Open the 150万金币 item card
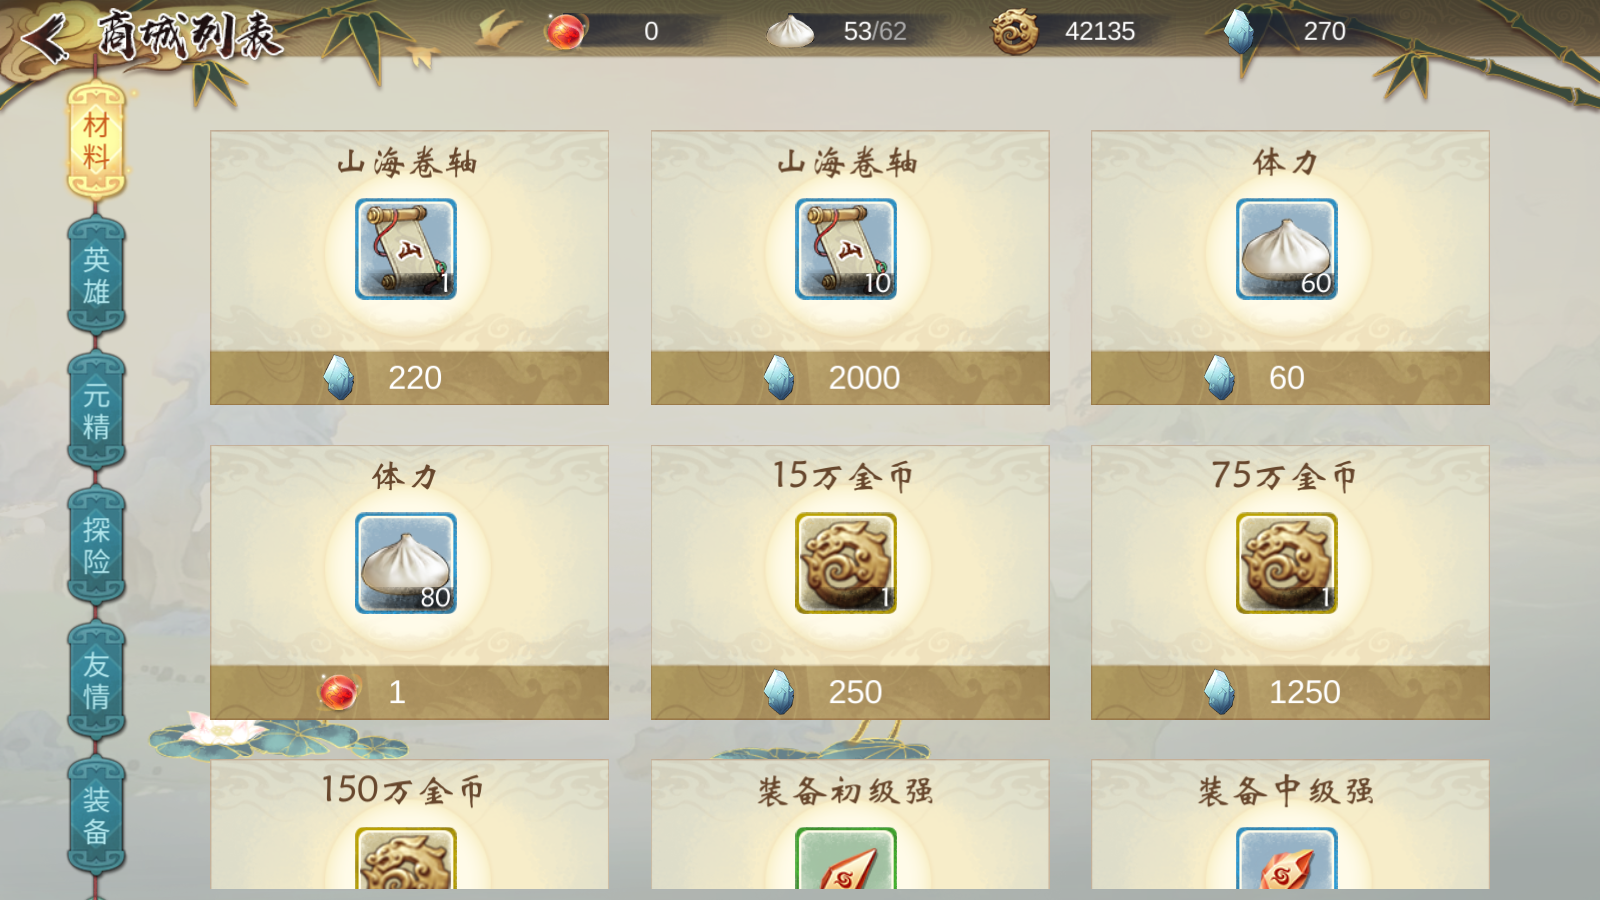 (x=409, y=825)
